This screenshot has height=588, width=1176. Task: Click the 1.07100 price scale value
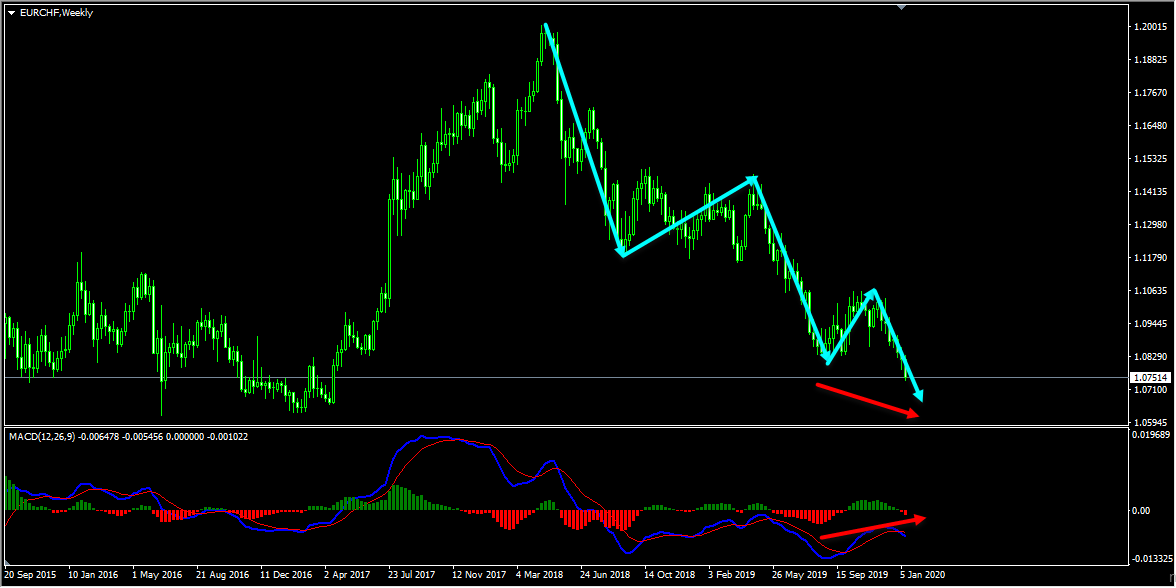click(x=1151, y=389)
